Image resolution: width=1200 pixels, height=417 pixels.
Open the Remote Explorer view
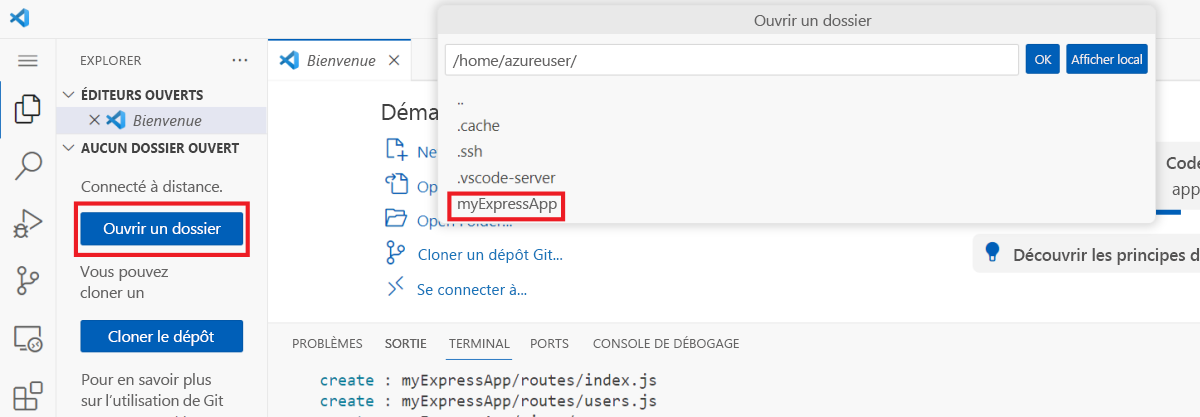click(27, 339)
